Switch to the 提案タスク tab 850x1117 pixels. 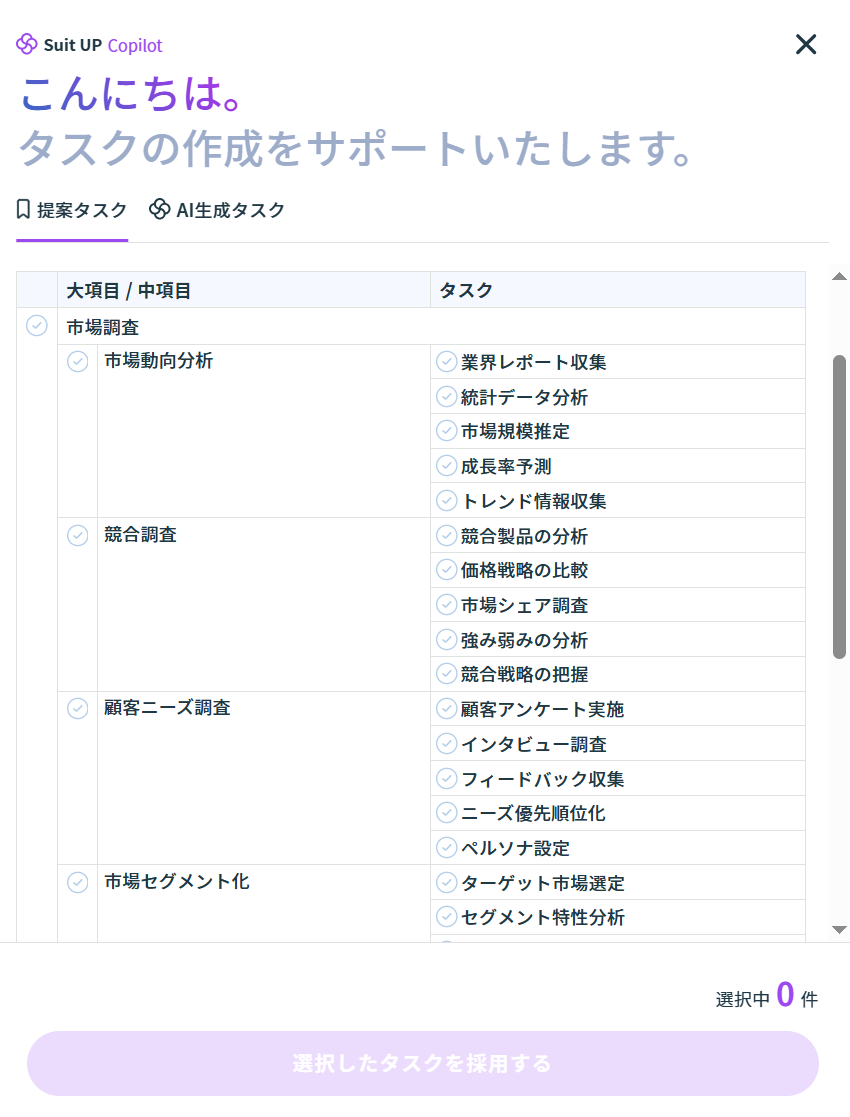72,210
